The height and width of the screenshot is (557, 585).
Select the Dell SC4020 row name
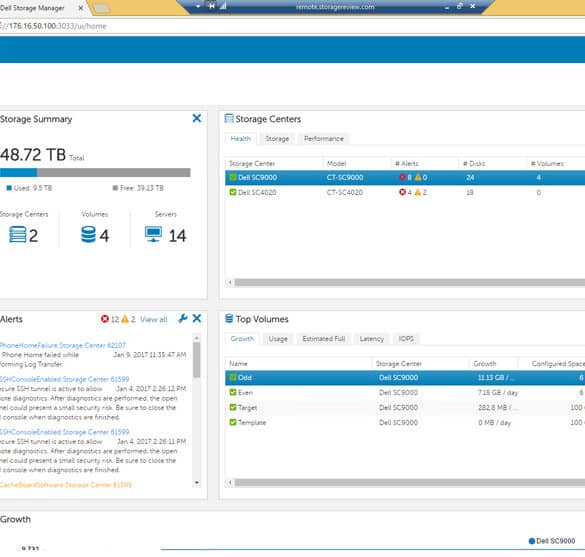[x=257, y=192]
